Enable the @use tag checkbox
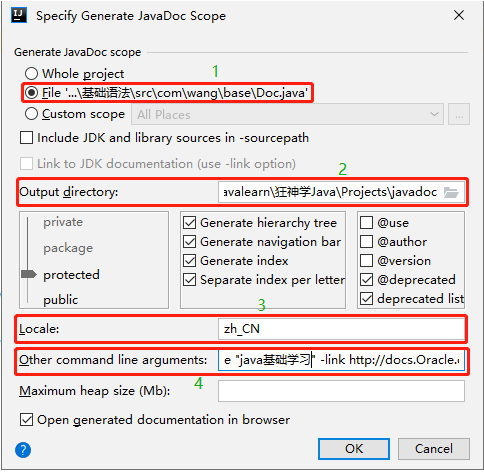The height and width of the screenshot is (472, 484). 366,222
